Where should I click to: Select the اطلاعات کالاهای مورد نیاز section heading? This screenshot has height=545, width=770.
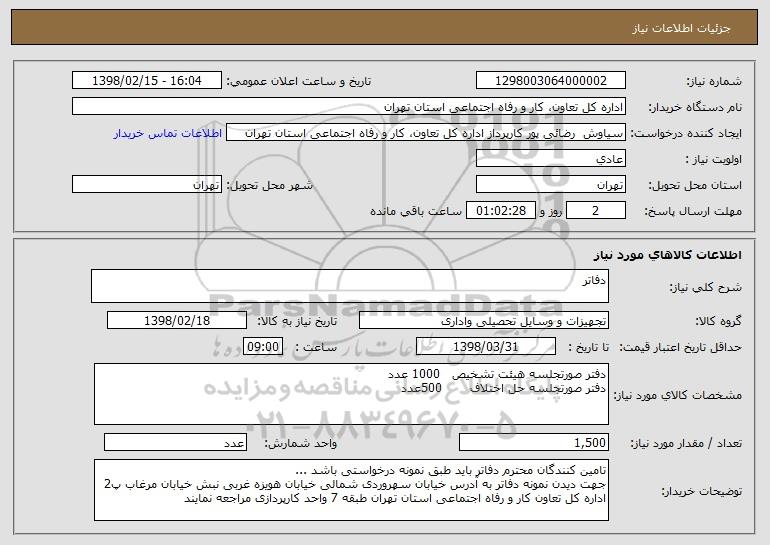[x=667, y=255]
